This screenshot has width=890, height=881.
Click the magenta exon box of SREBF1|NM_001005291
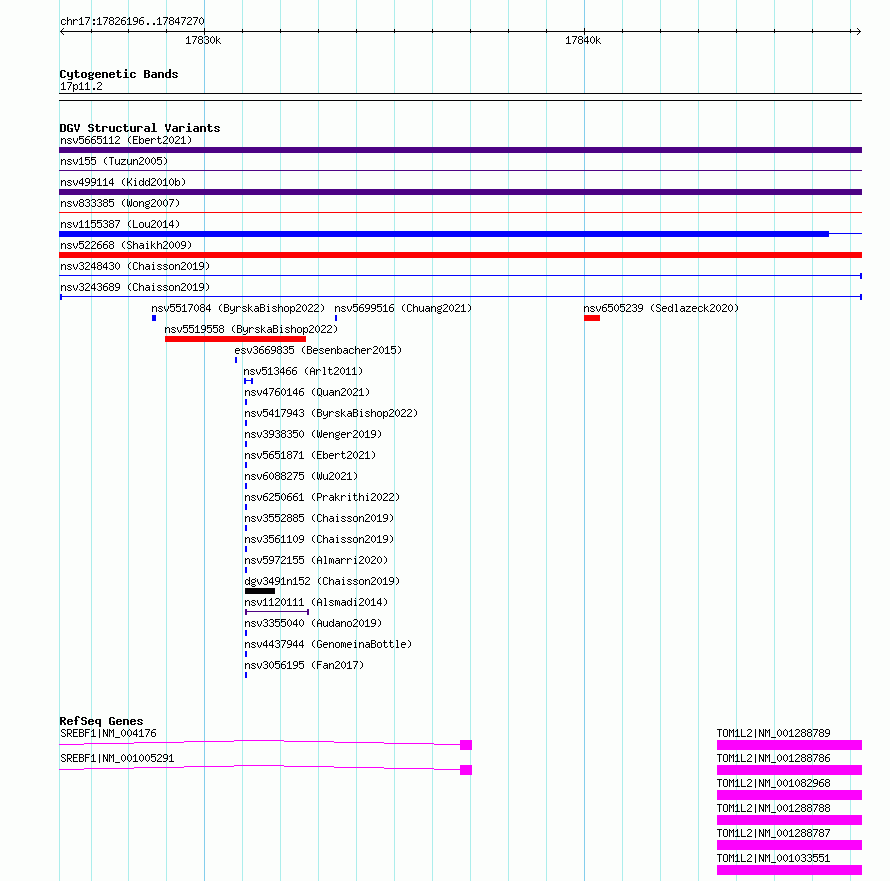click(x=466, y=770)
